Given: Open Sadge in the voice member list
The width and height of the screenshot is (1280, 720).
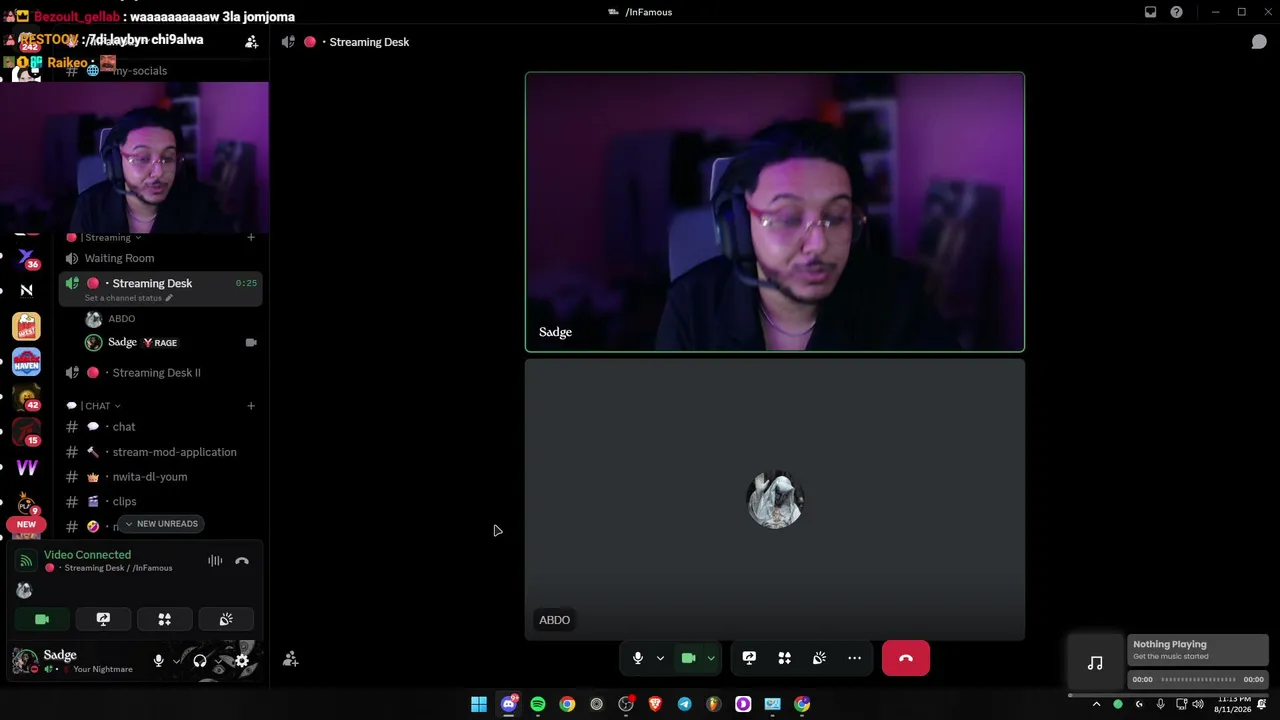Looking at the screenshot, I should point(171,342).
